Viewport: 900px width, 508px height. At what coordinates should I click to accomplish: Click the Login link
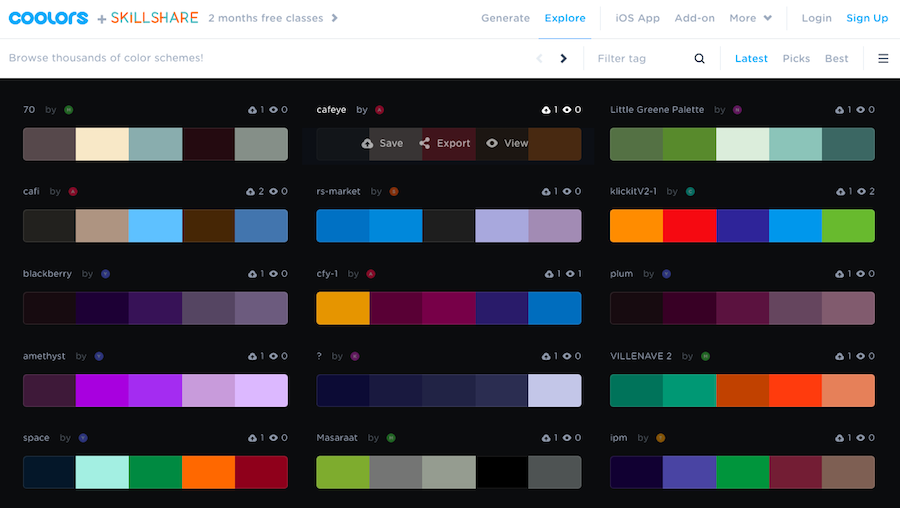(816, 18)
